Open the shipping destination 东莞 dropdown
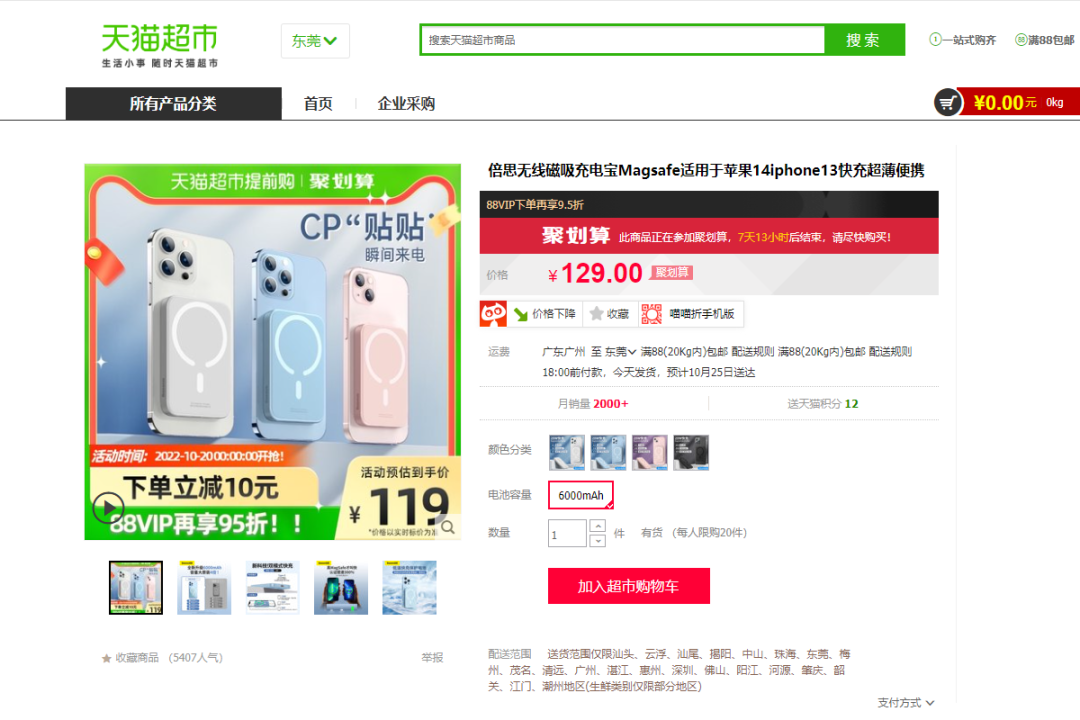This screenshot has width=1080, height=720. coord(620,351)
